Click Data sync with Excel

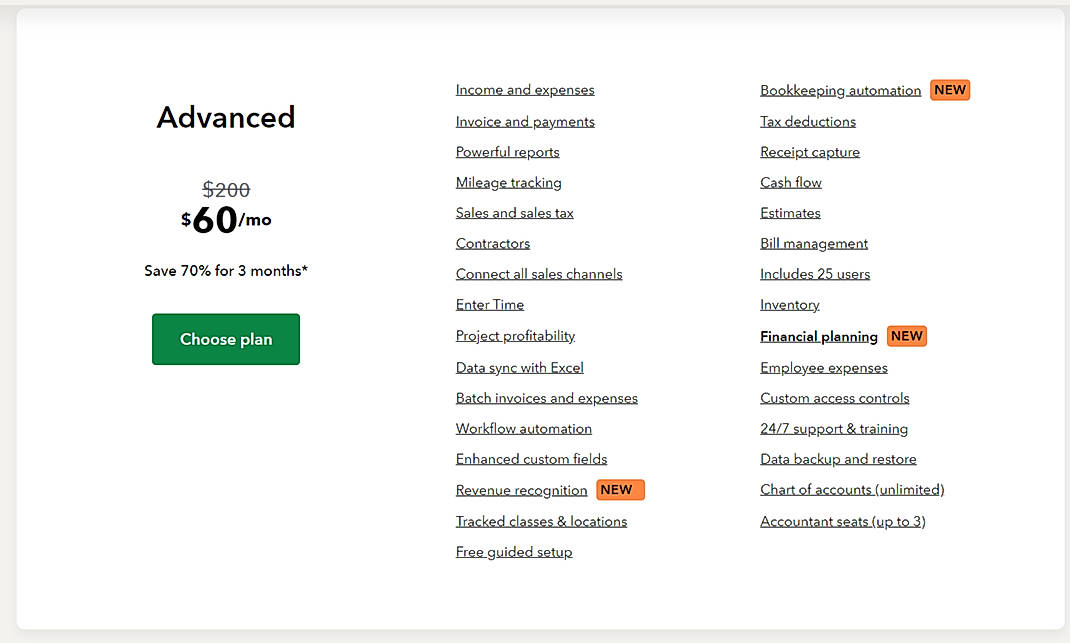[519, 366]
